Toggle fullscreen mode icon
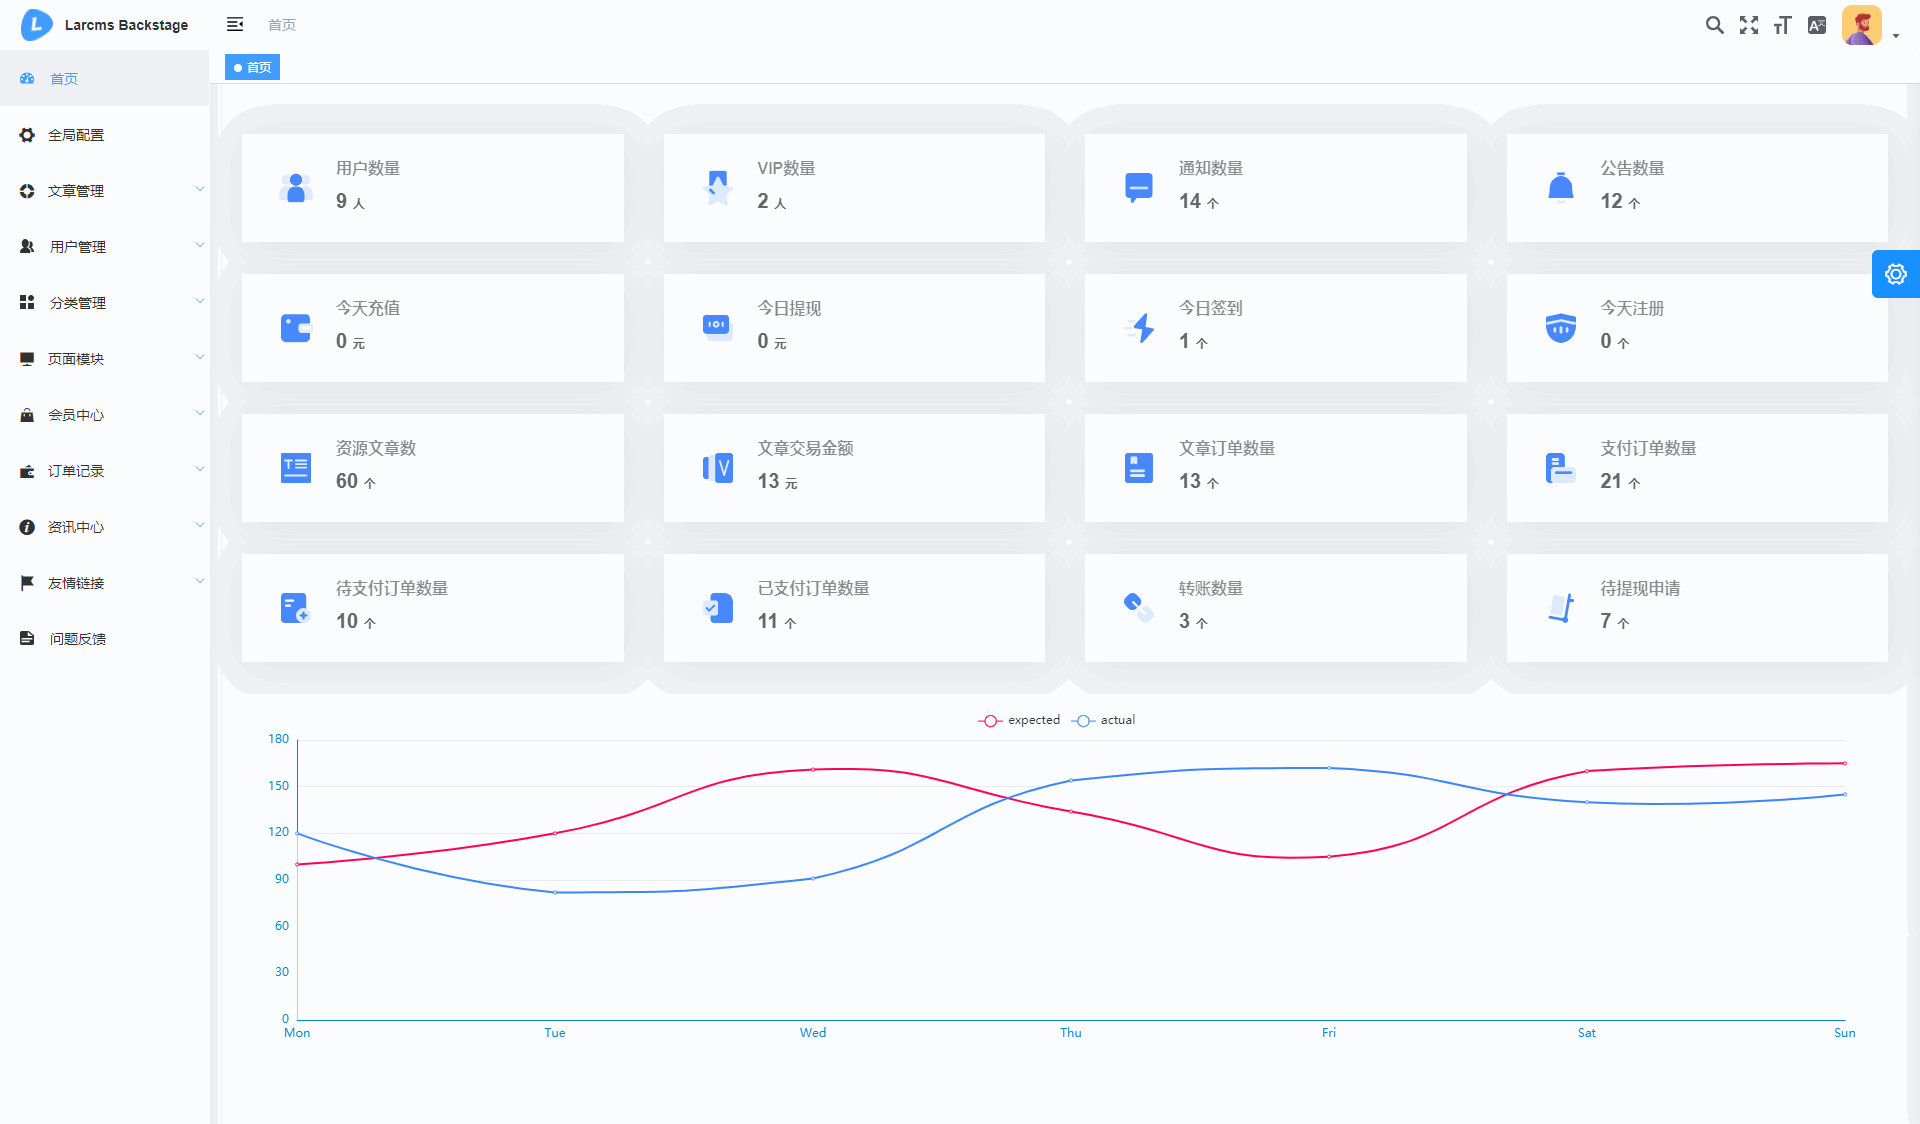The width and height of the screenshot is (1920, 1124). [x=1748, y=26]
